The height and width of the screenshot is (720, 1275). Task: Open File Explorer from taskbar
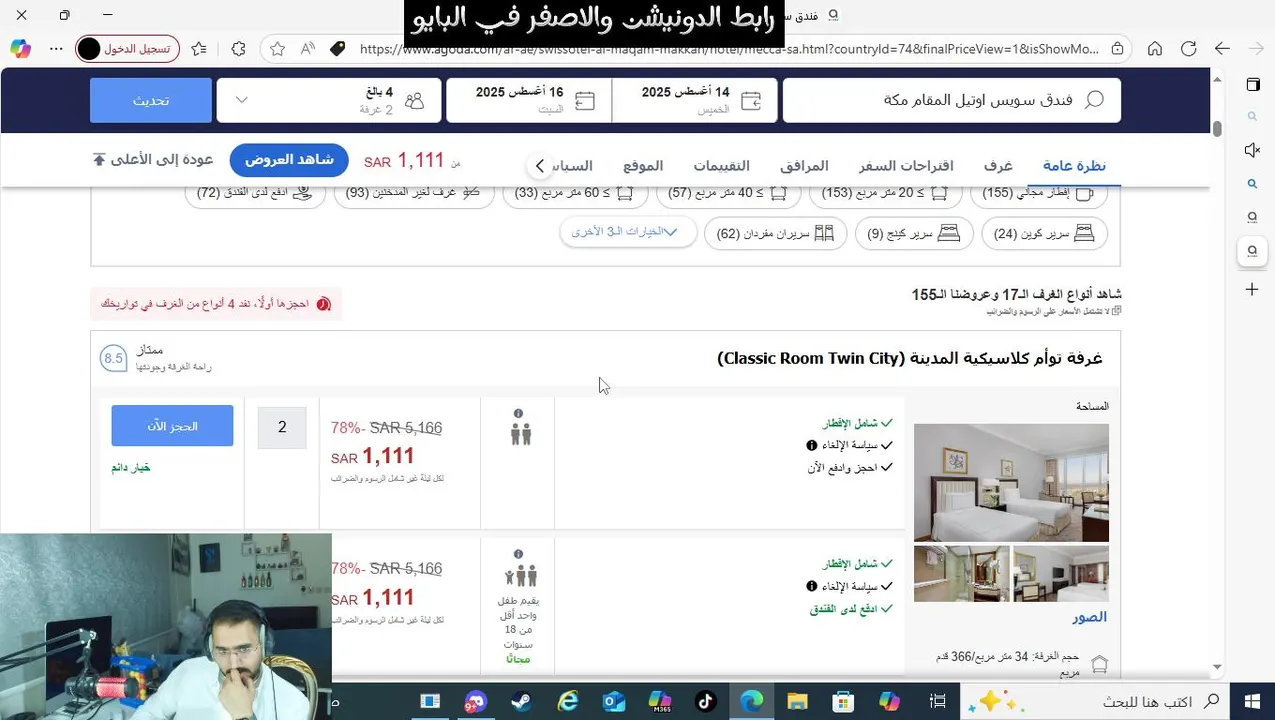pyautogui.click(x=797, y=701)
